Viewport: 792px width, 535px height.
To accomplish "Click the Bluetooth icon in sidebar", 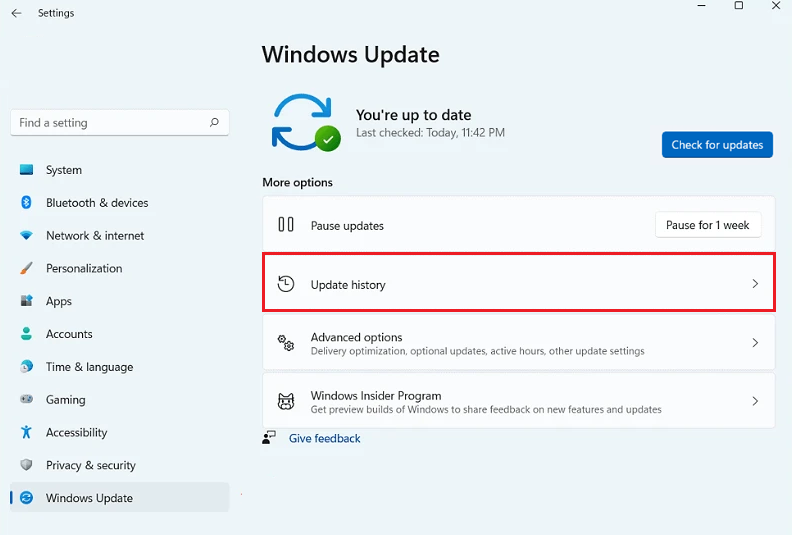I will pos(26,203).
